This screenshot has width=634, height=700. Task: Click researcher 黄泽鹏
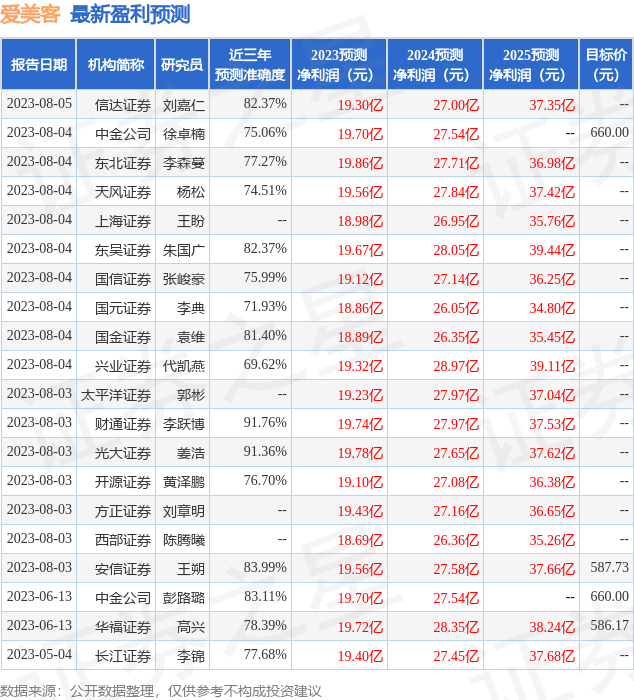tap(184, 482)
